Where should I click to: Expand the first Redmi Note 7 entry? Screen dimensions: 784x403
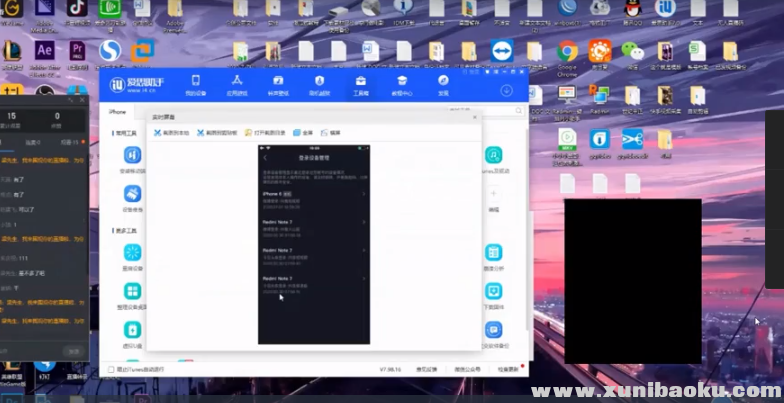point(363,222)
